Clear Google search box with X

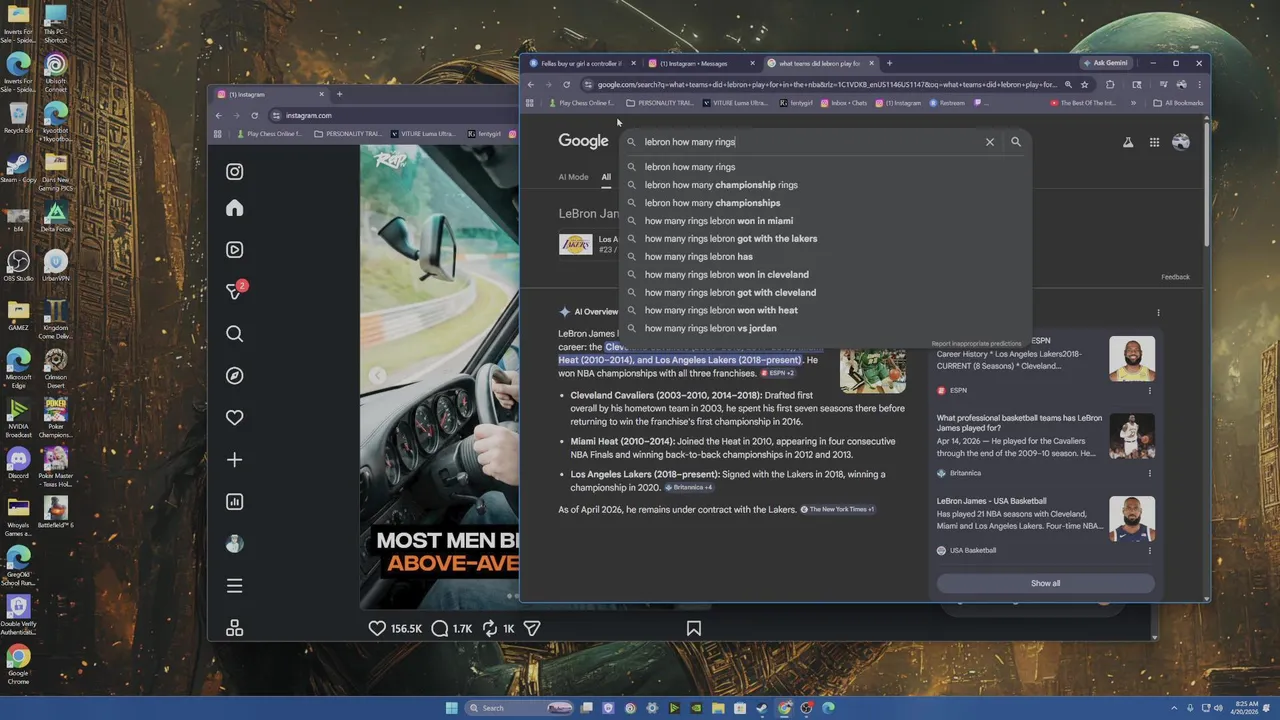(990, 142)
